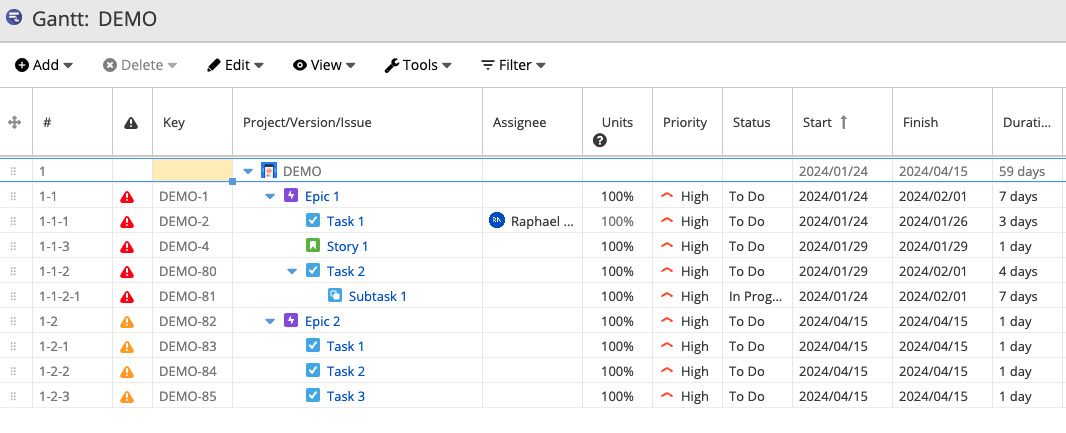Open the Task 3 issue link
Image resolution: width=1066 pixels, height=433 pixels.
pyautogui.click(x=345, y=396)
